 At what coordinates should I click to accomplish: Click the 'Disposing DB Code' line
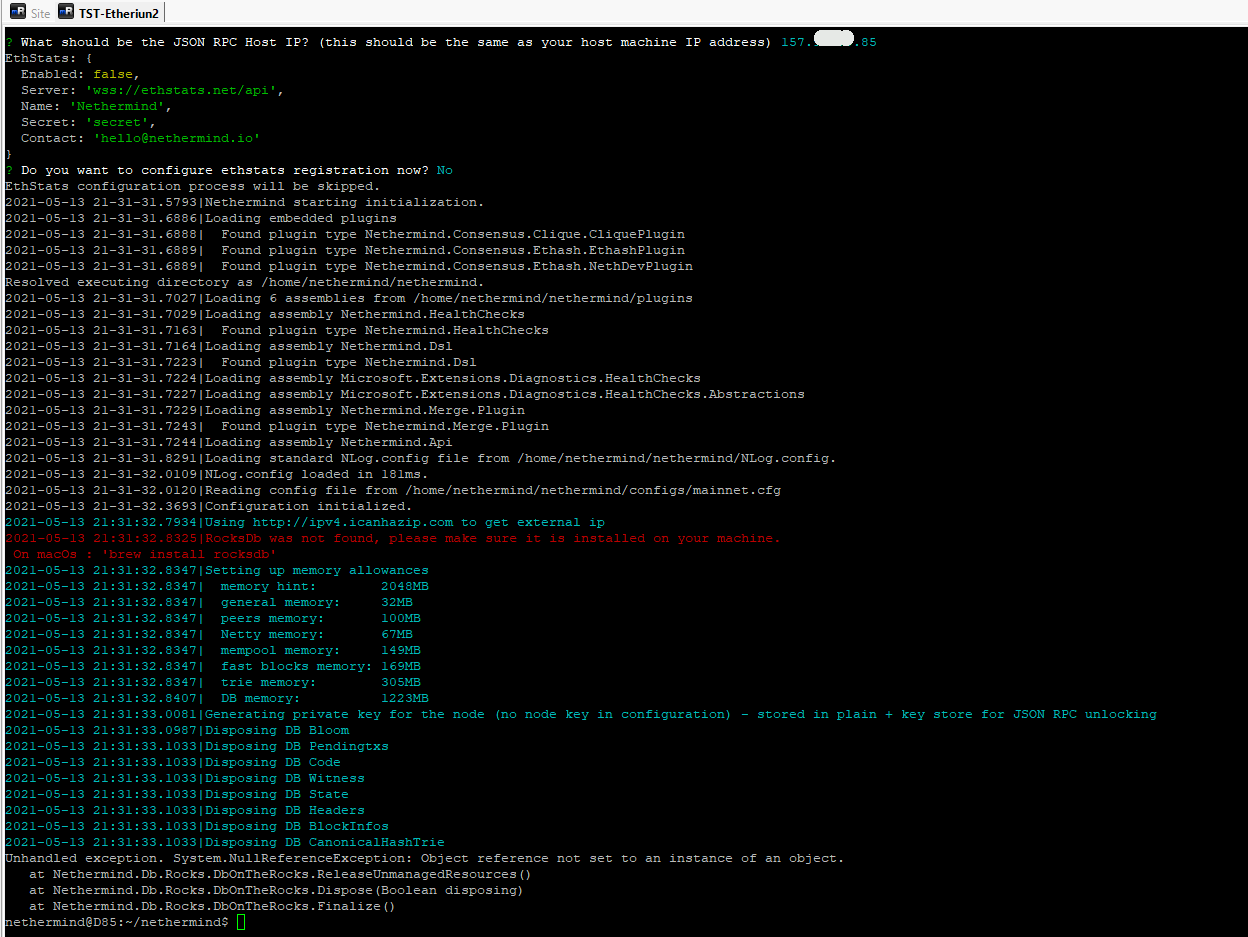tap(173, 762)
